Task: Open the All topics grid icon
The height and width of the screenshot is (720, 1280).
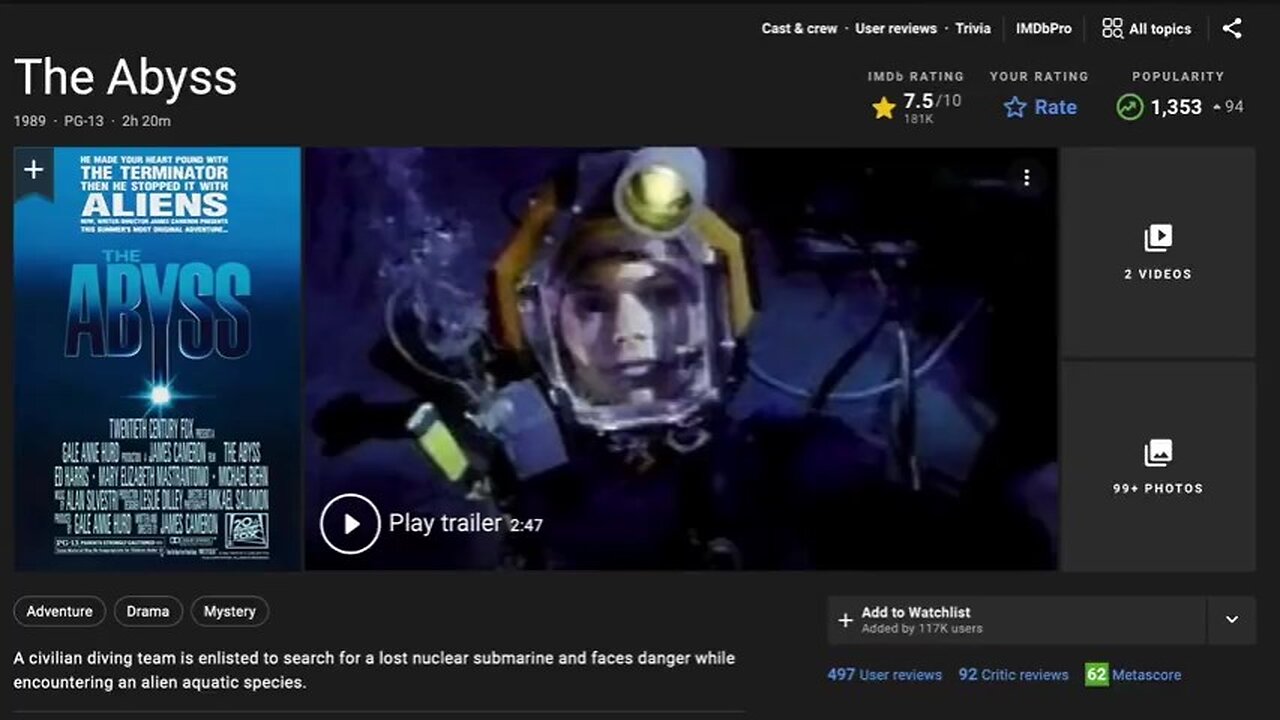Action: [1112, 28]
